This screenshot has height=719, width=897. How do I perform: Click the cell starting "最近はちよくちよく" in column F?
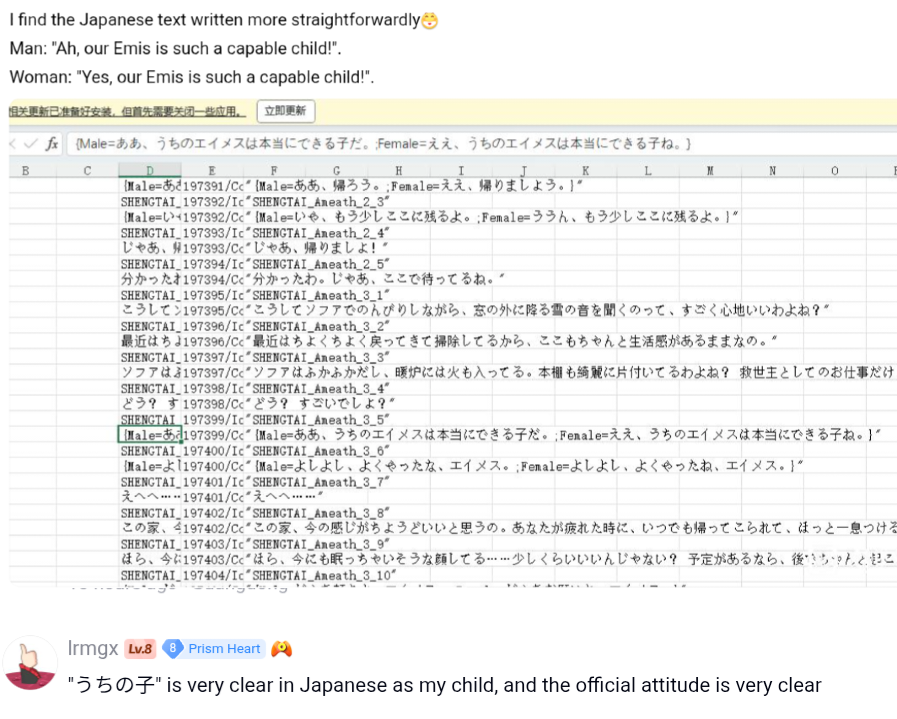[x=511, y=341]
